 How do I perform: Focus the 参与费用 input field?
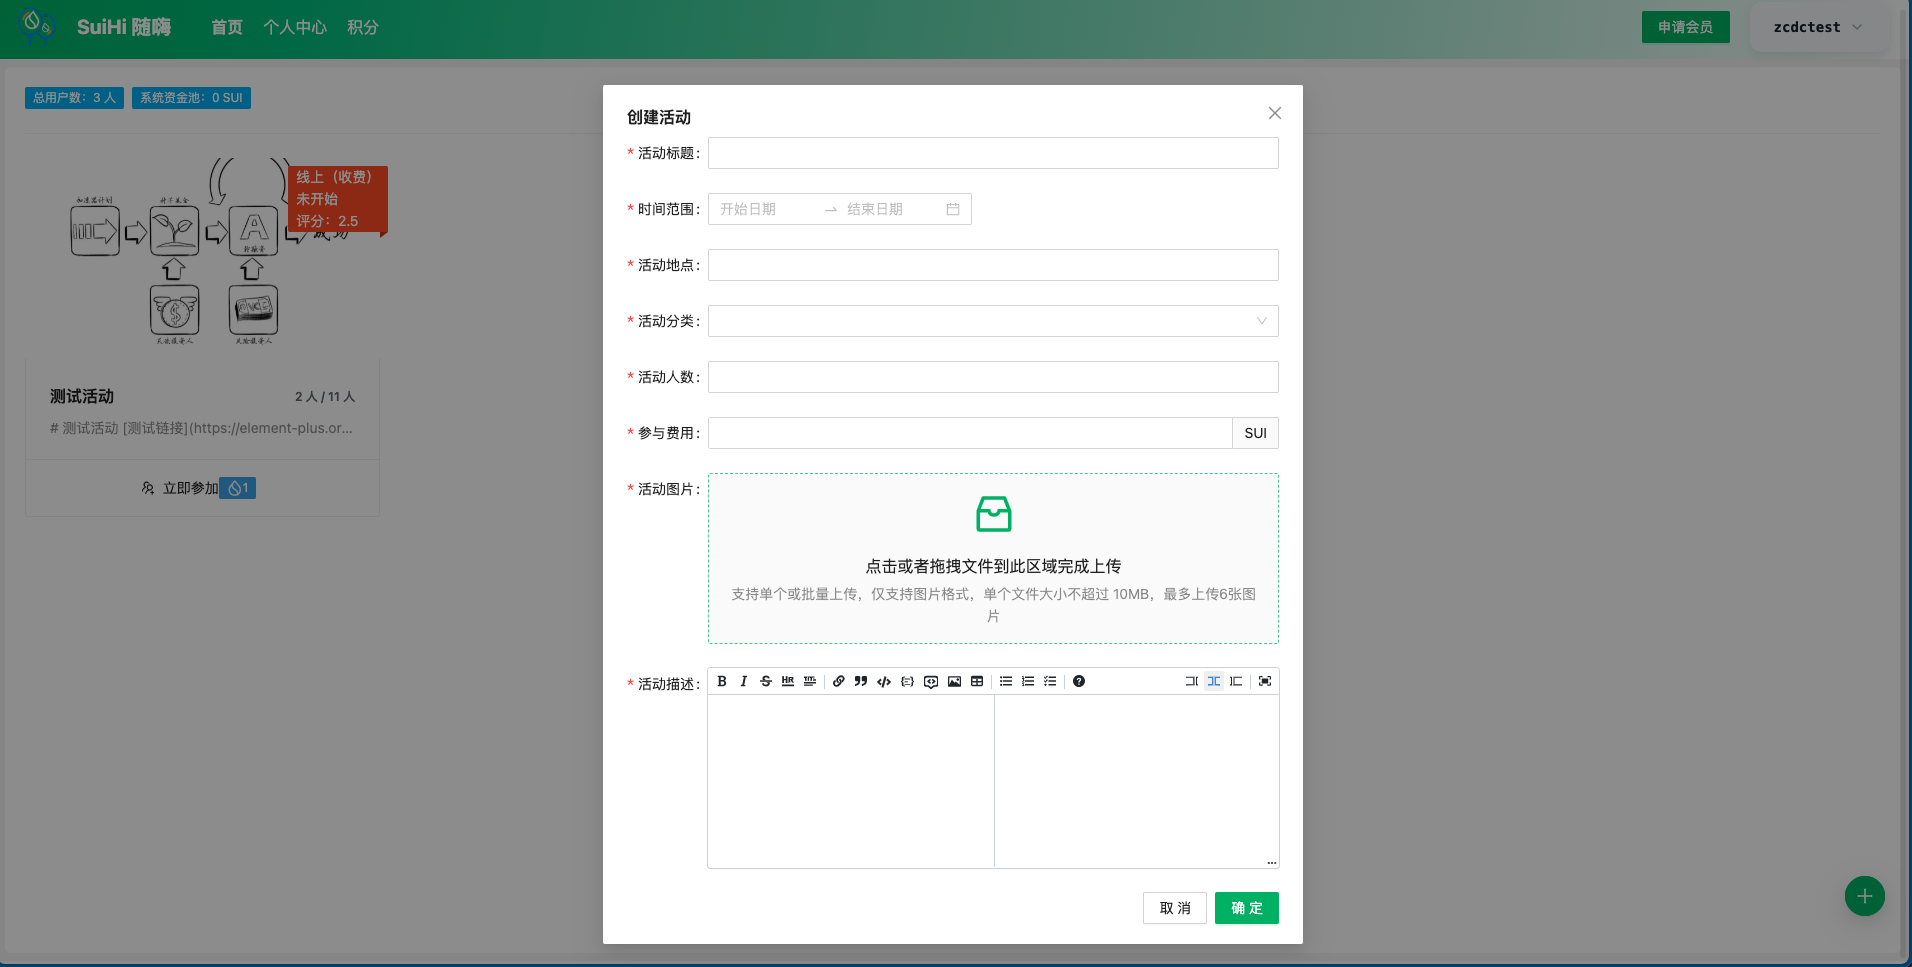pos(970,433)
